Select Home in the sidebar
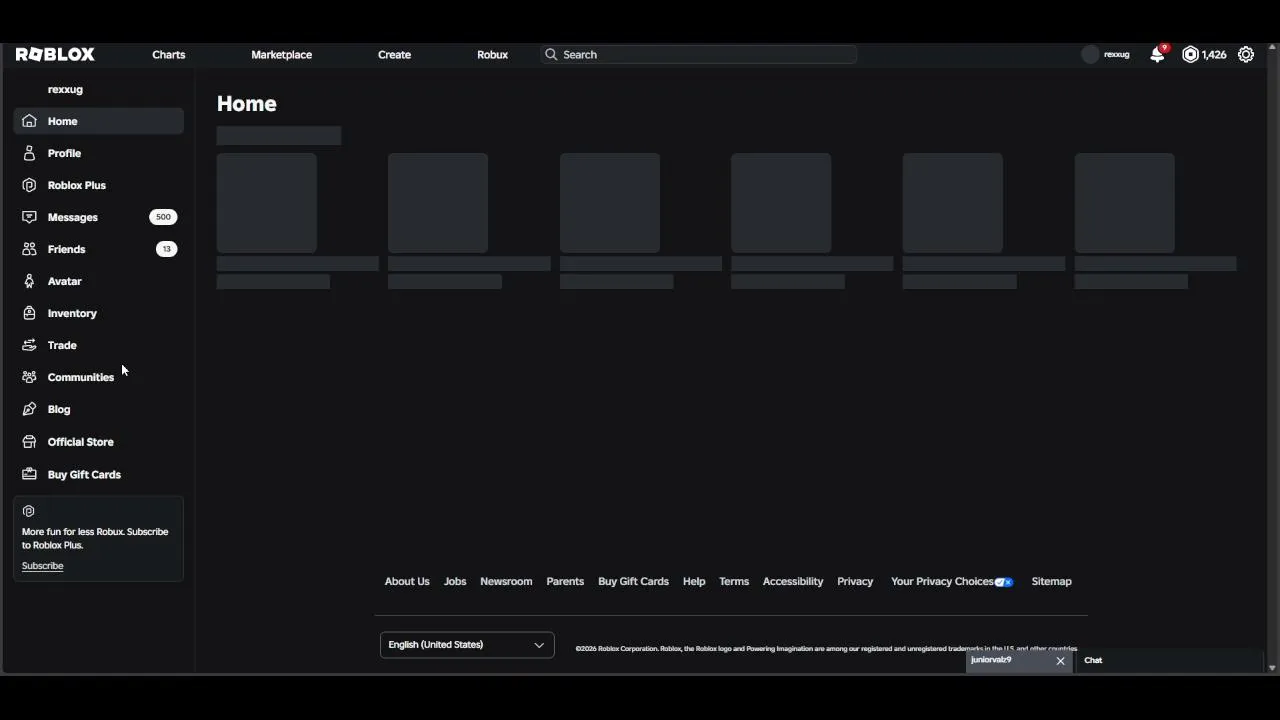1280x720 pixels. point(99,121)
